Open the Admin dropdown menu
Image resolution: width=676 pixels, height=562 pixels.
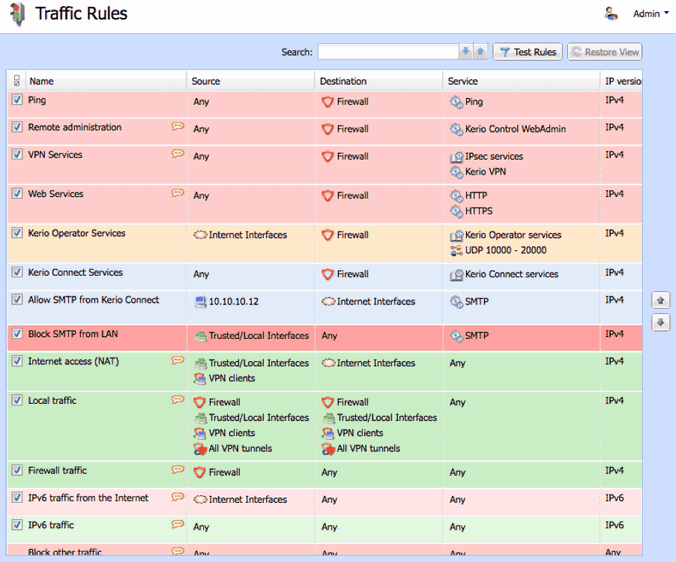point(651,14)
